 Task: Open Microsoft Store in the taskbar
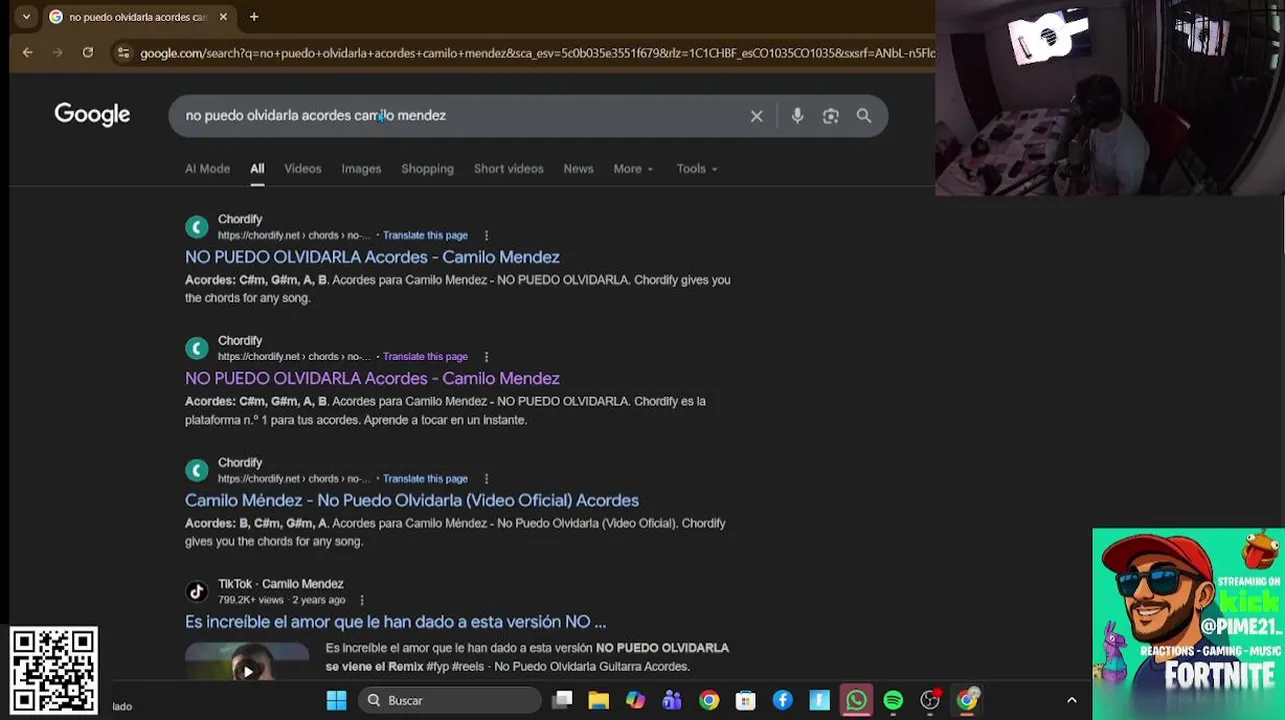point(746,700)
